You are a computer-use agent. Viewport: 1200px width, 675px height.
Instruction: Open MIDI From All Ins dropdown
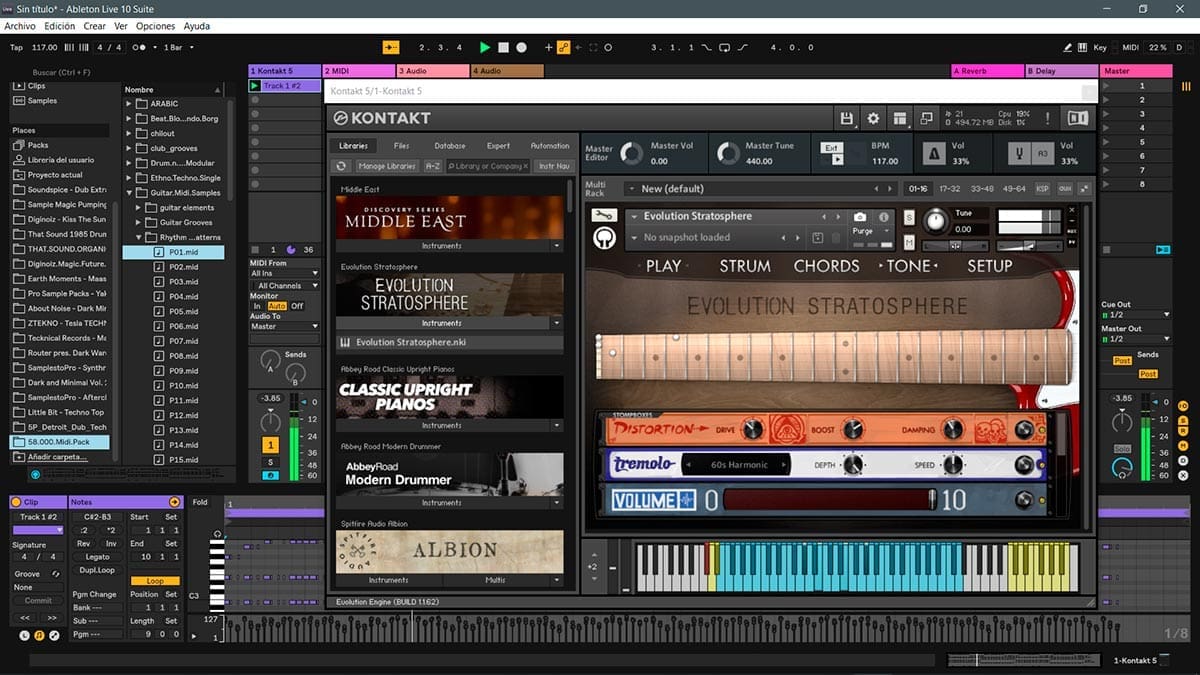[284, 273]
